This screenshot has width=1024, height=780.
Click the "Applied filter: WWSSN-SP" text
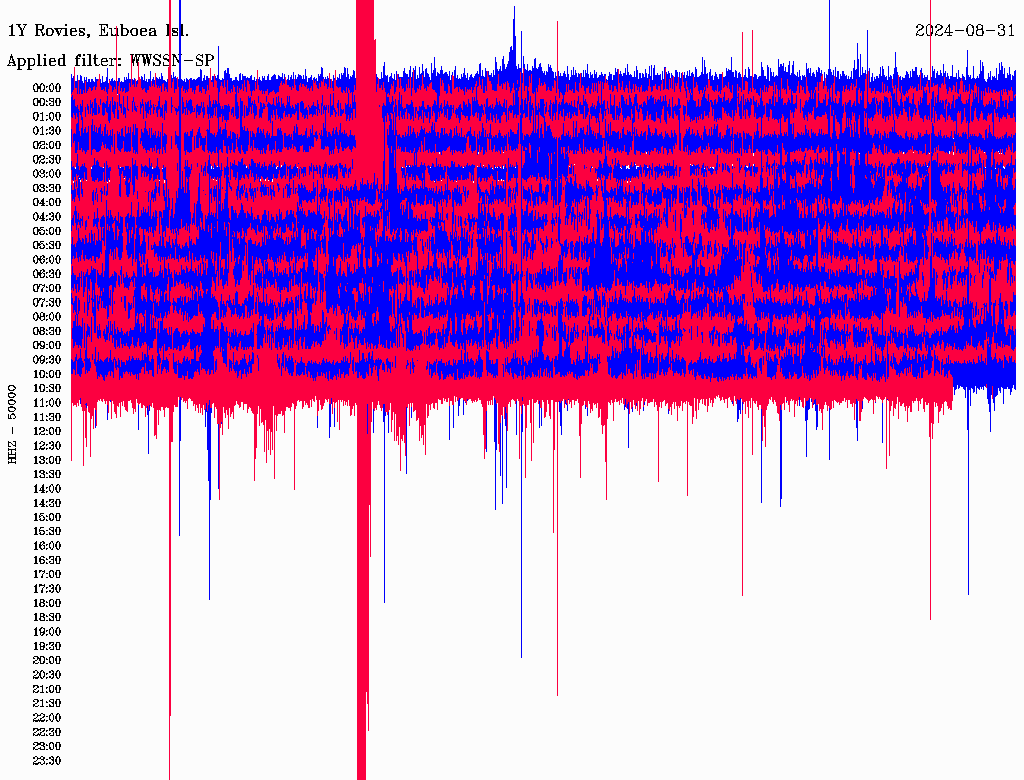pyautogui.click(x=110, y=61)
